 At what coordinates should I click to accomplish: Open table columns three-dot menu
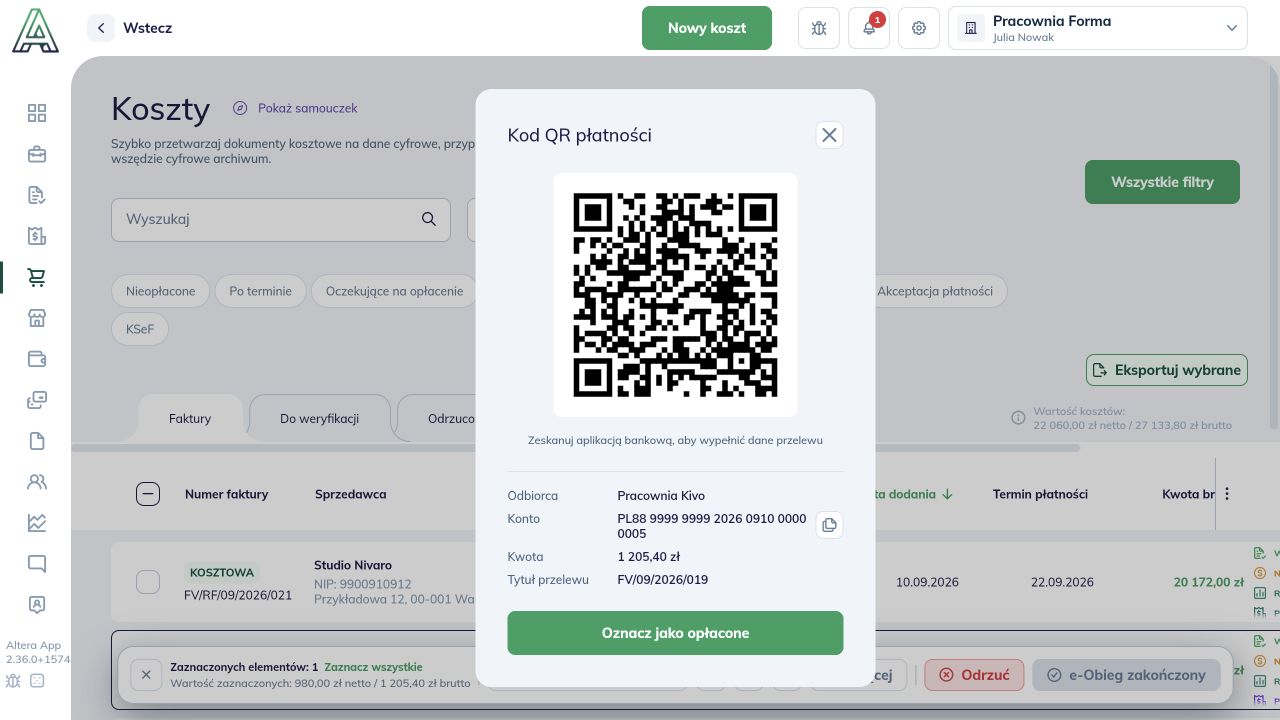[1227, 494]
